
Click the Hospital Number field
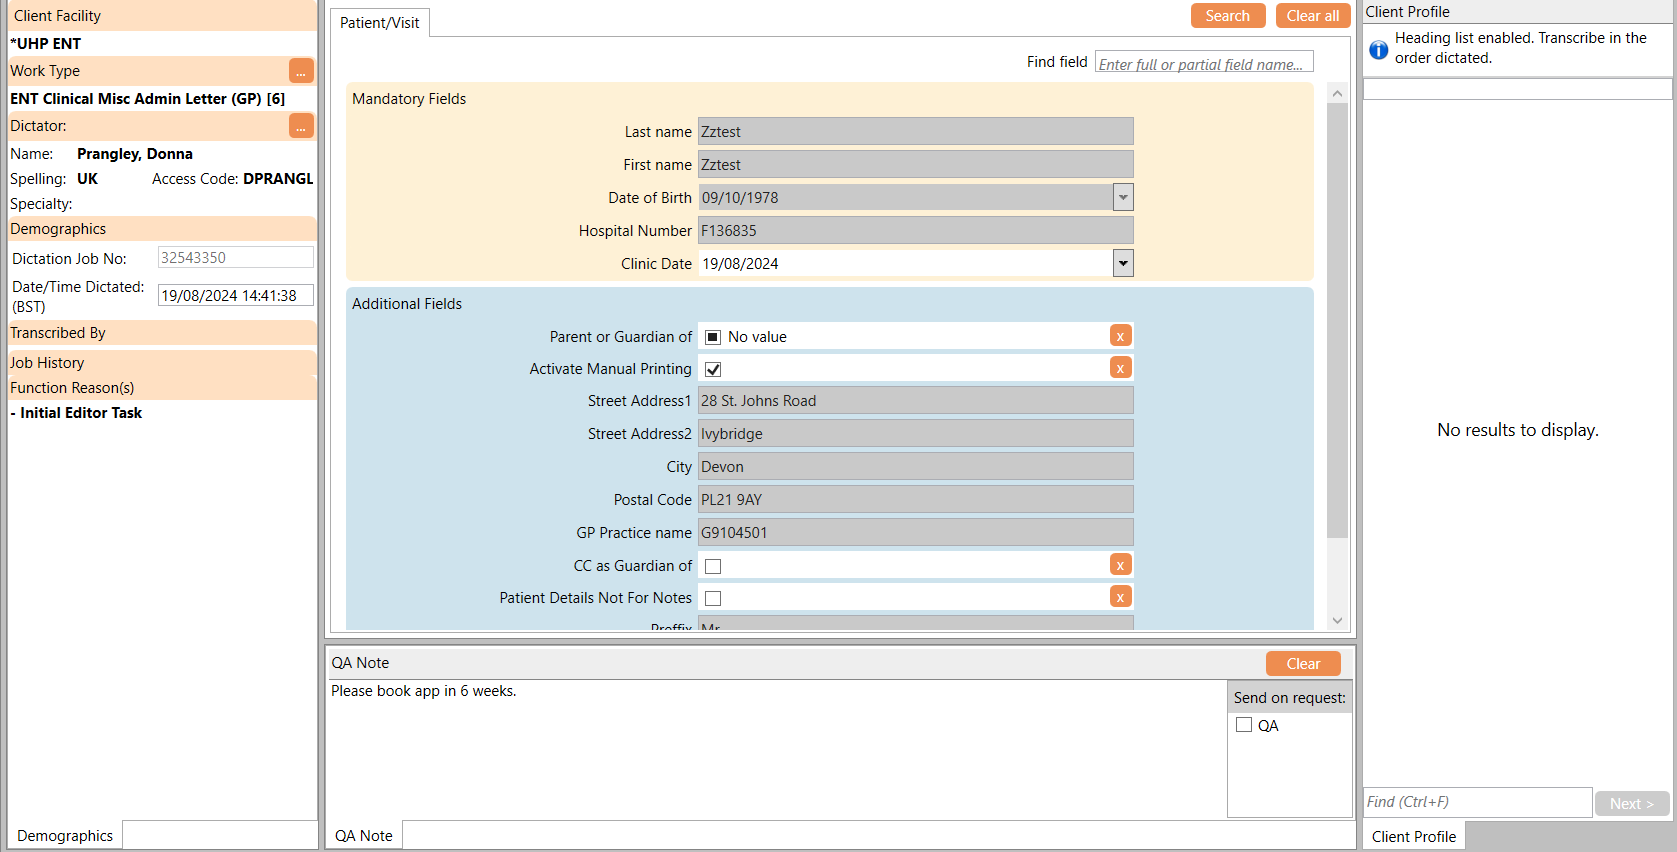[x=915, y=230]
